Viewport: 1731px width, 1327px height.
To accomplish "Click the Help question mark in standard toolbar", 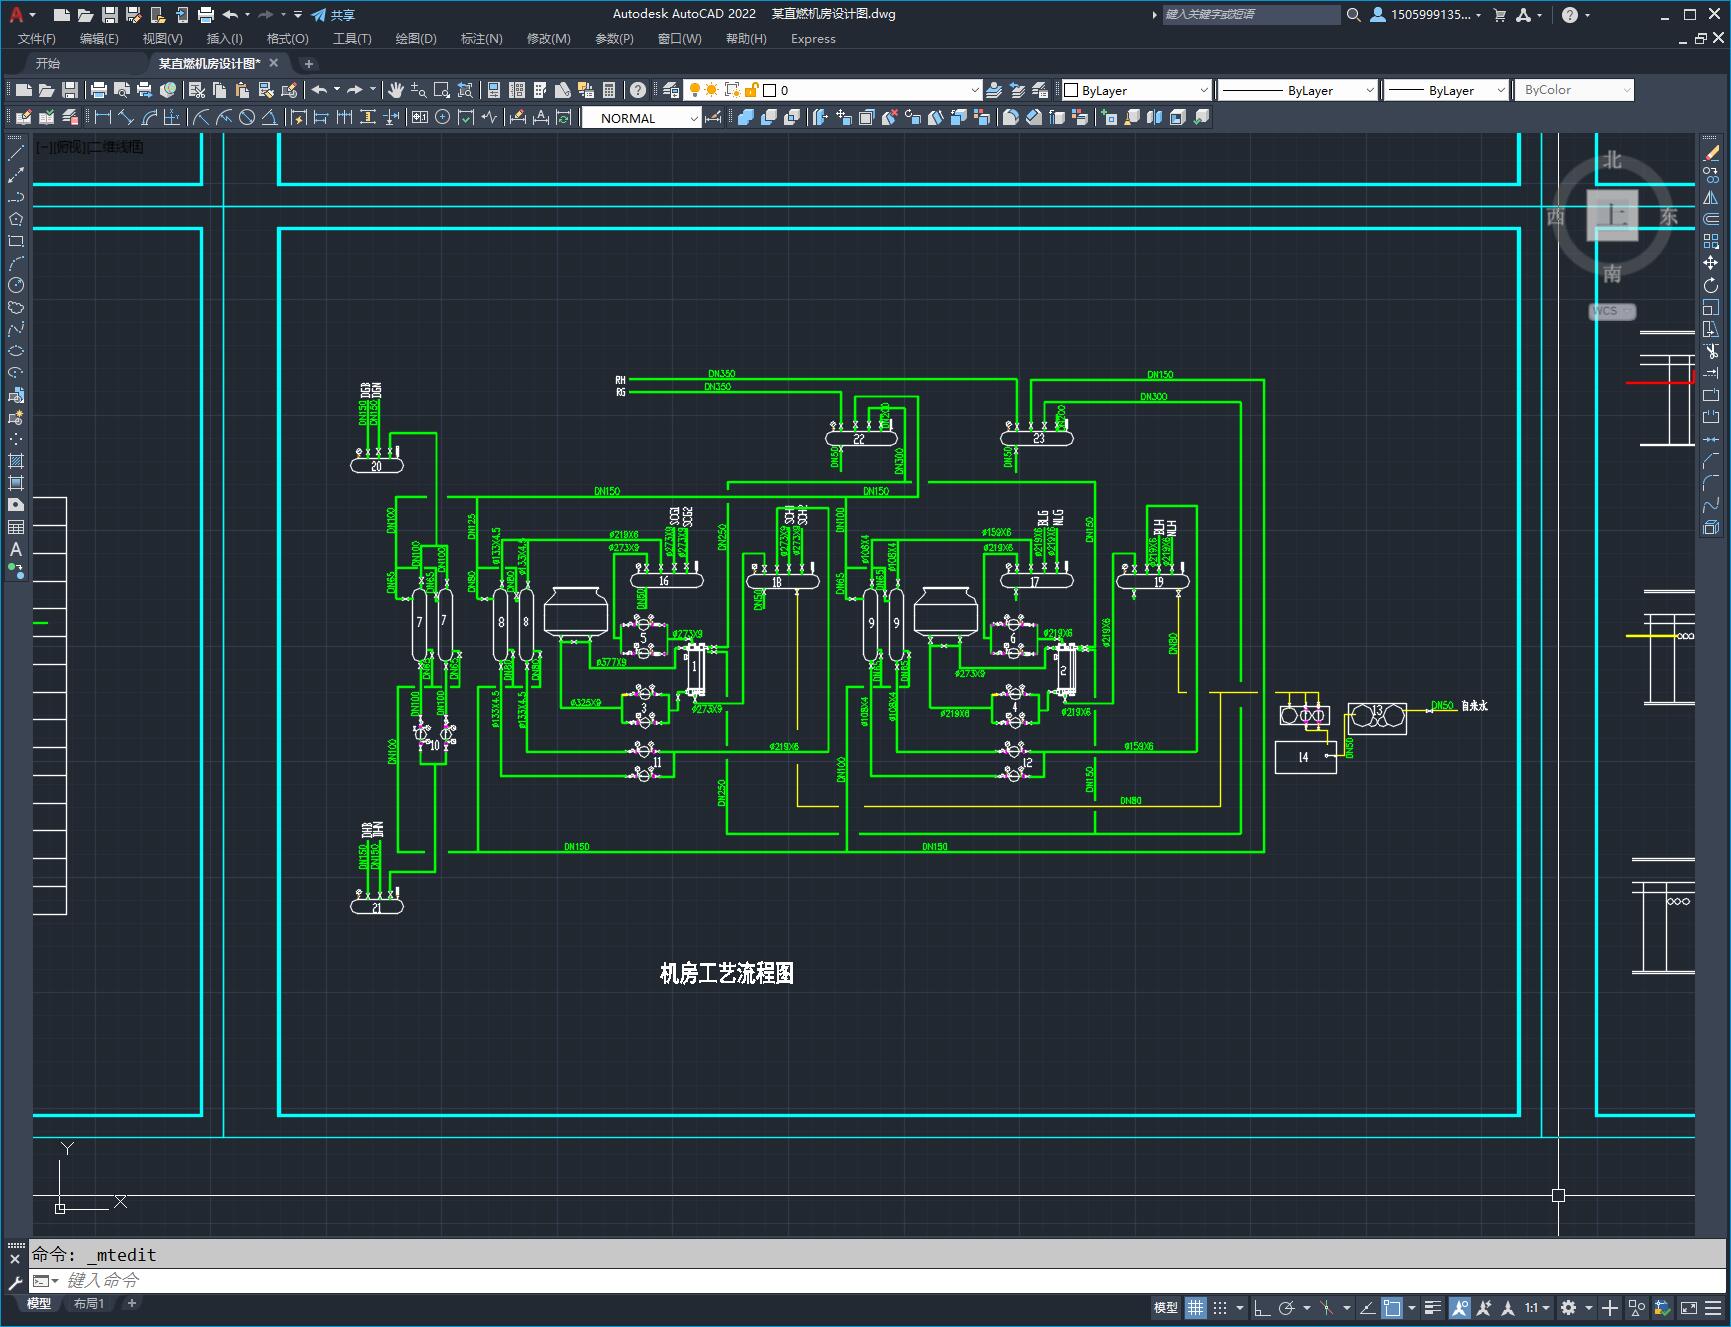I will point(638,90).
